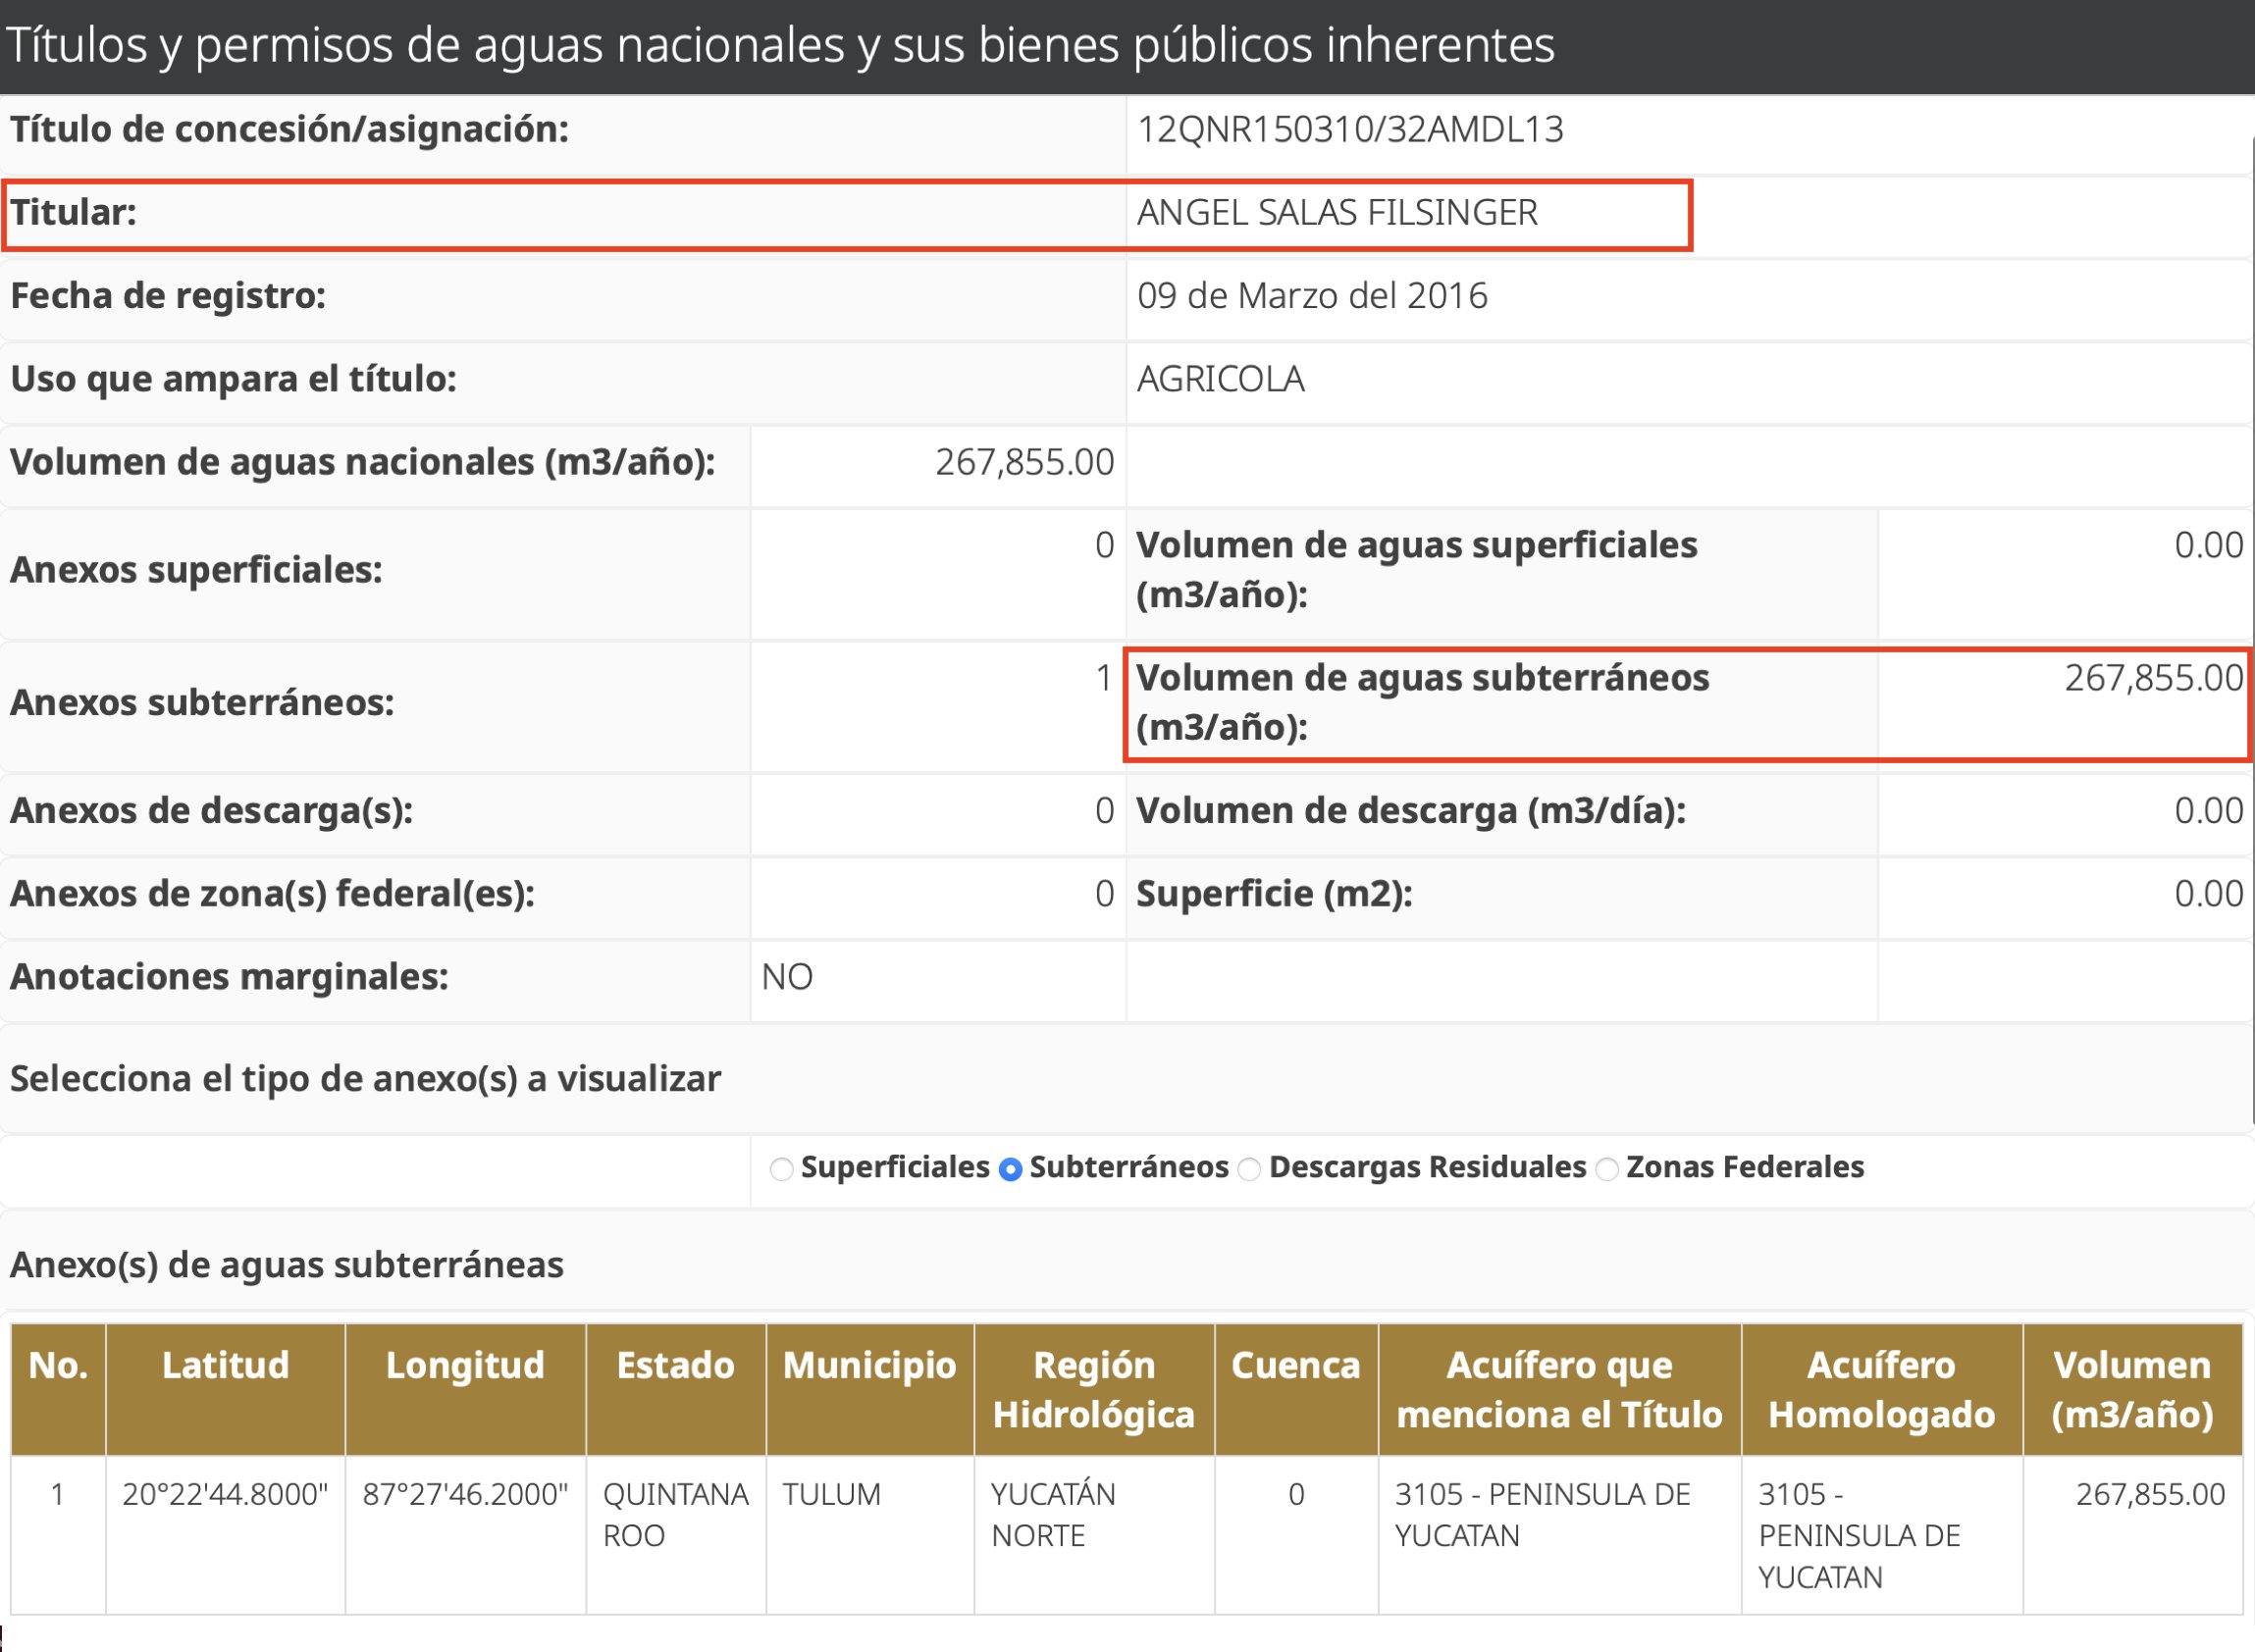
Task: Click the Acuífero Homologado column header
Action: pos(1881,1389)
